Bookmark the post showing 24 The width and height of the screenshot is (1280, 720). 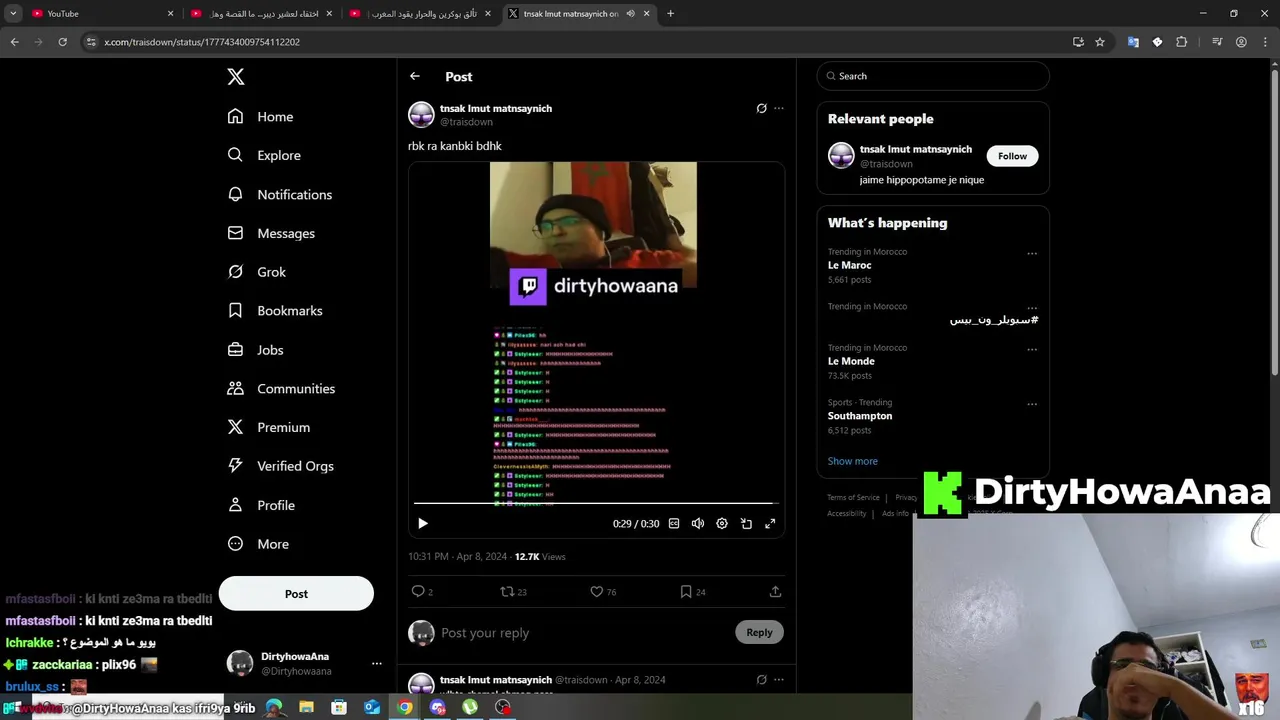(x=686, y=591)
